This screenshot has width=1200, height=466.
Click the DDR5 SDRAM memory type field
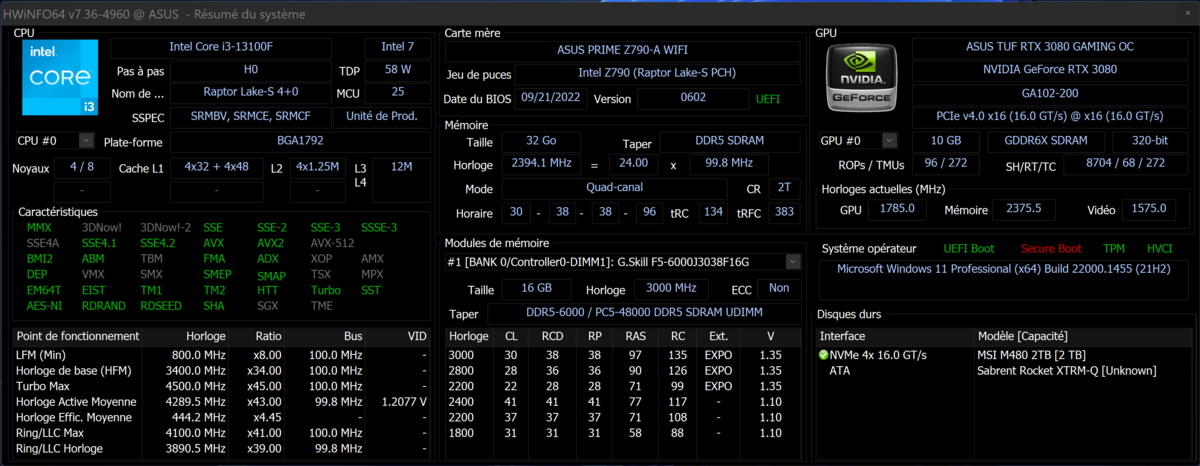click(x=730, y=141)
